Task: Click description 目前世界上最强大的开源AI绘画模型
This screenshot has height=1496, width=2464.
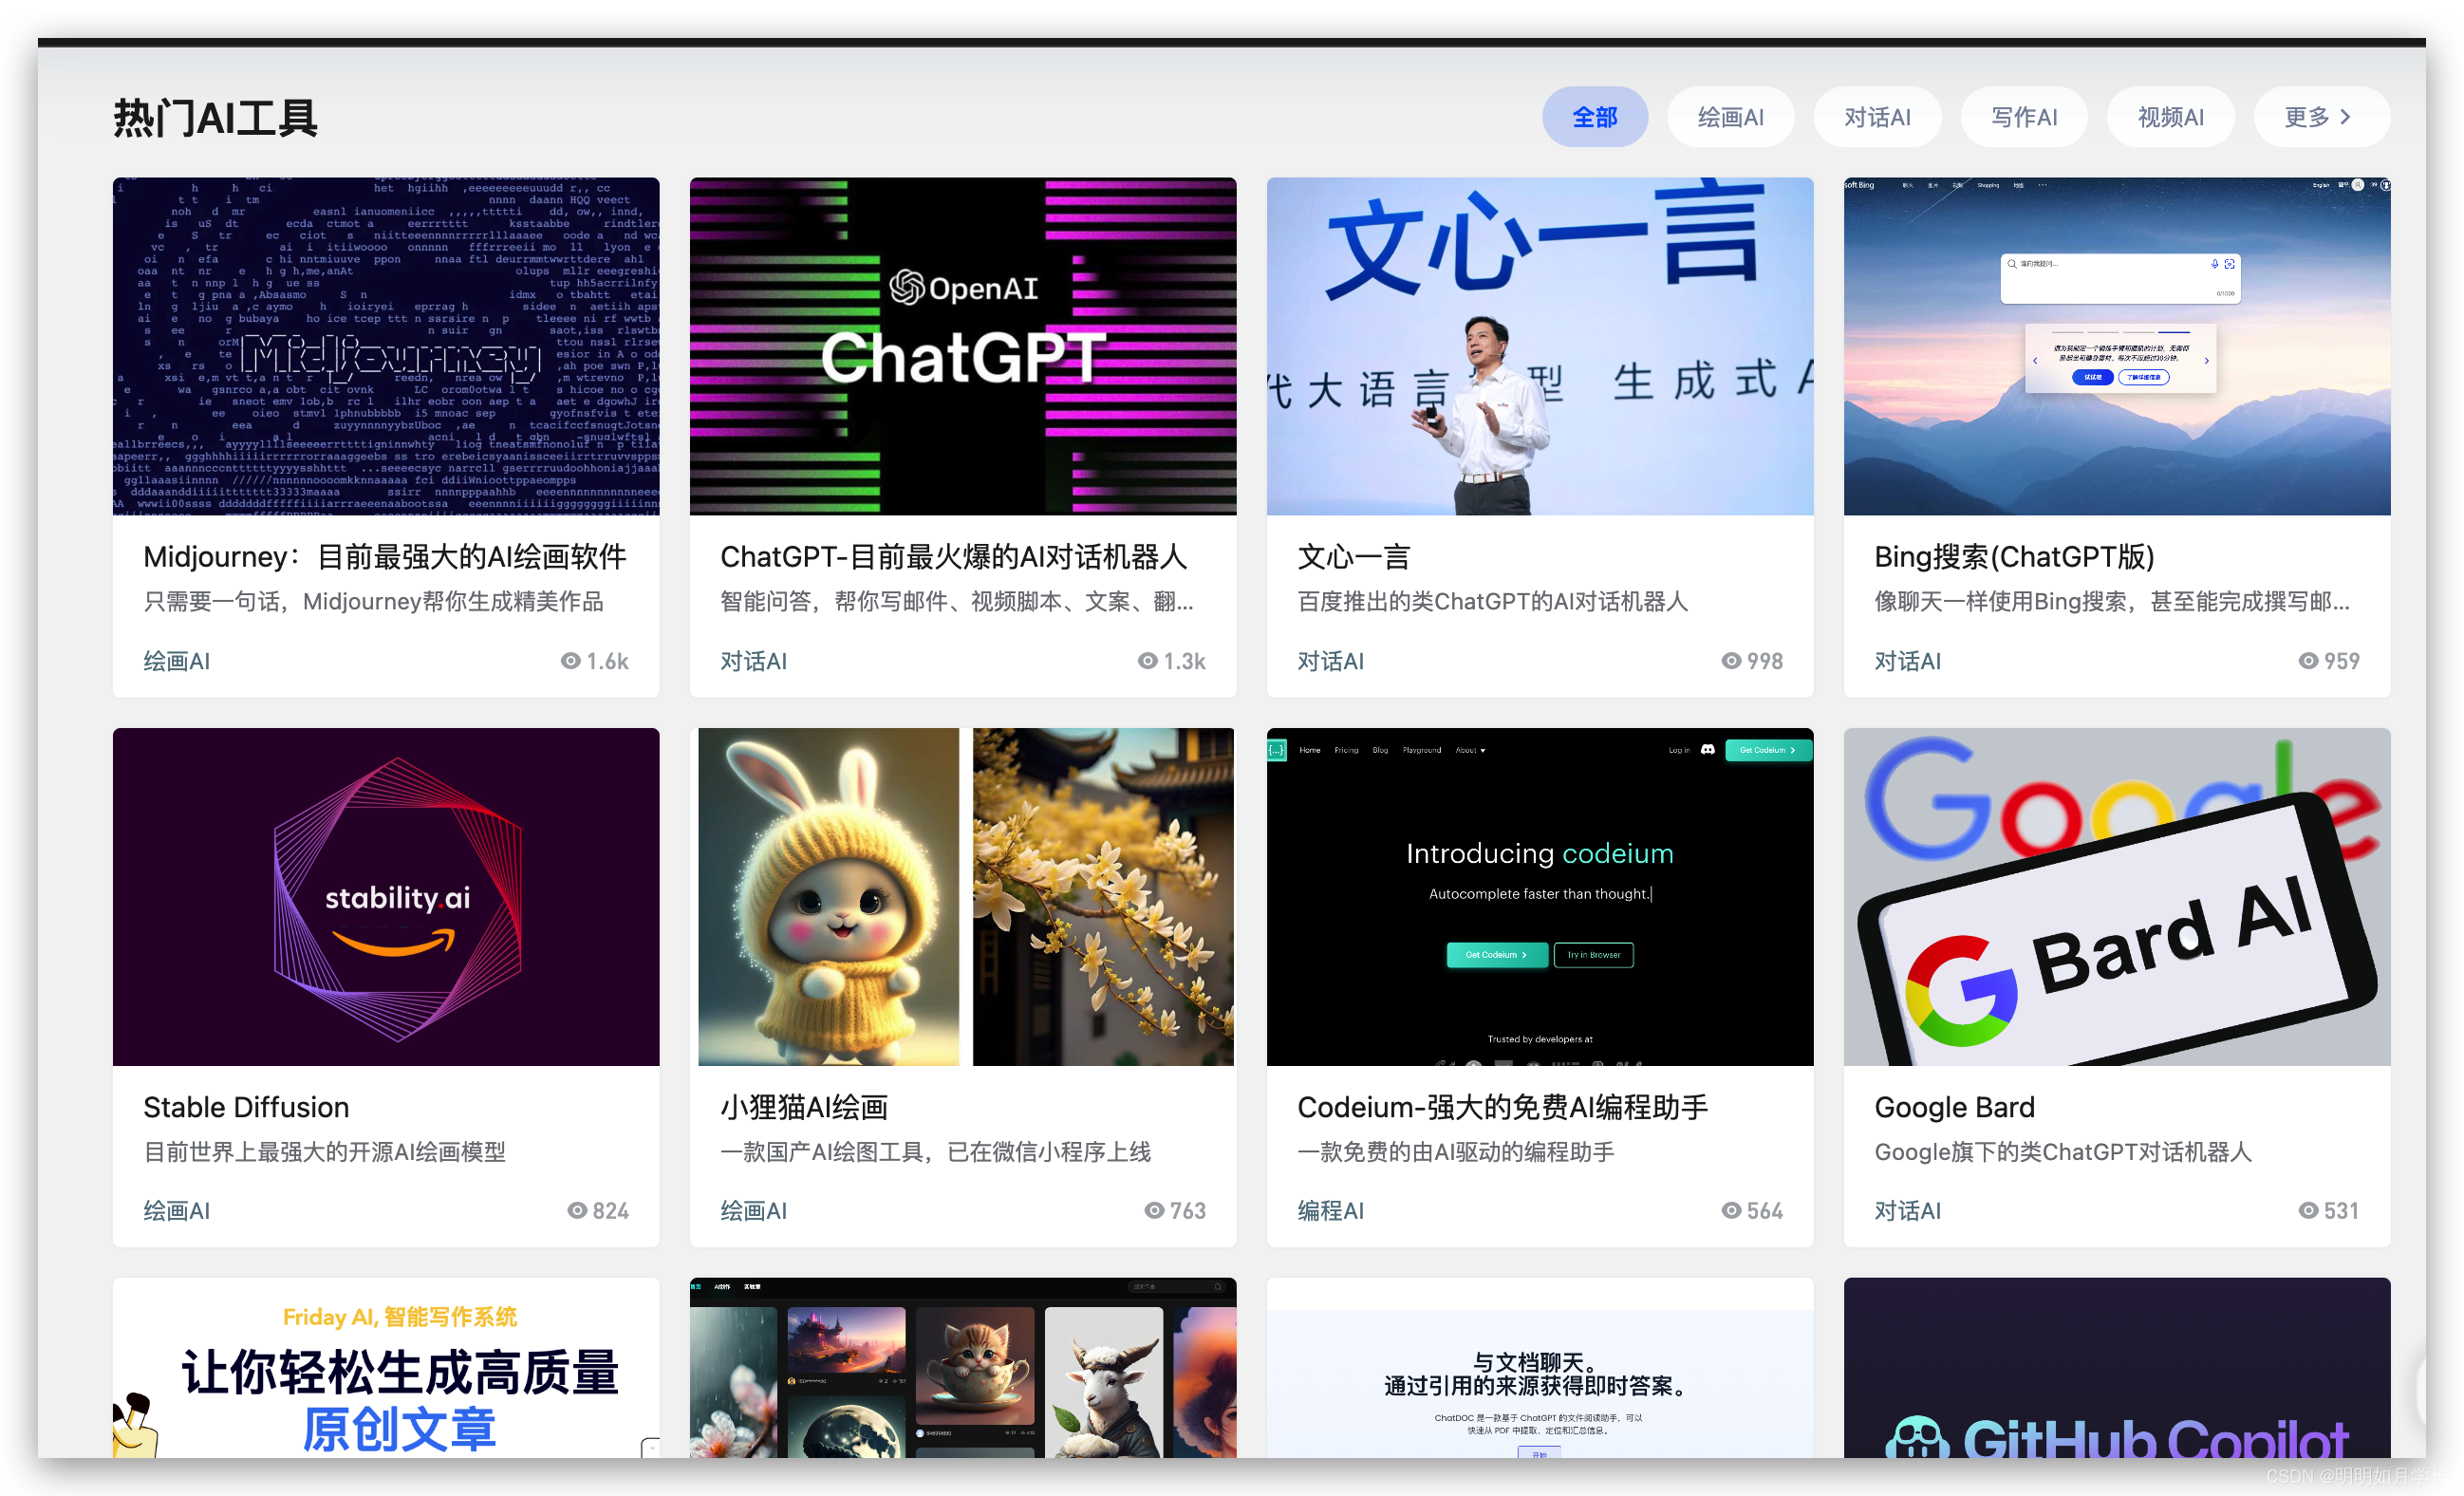Action: [x=325, y=1152]
